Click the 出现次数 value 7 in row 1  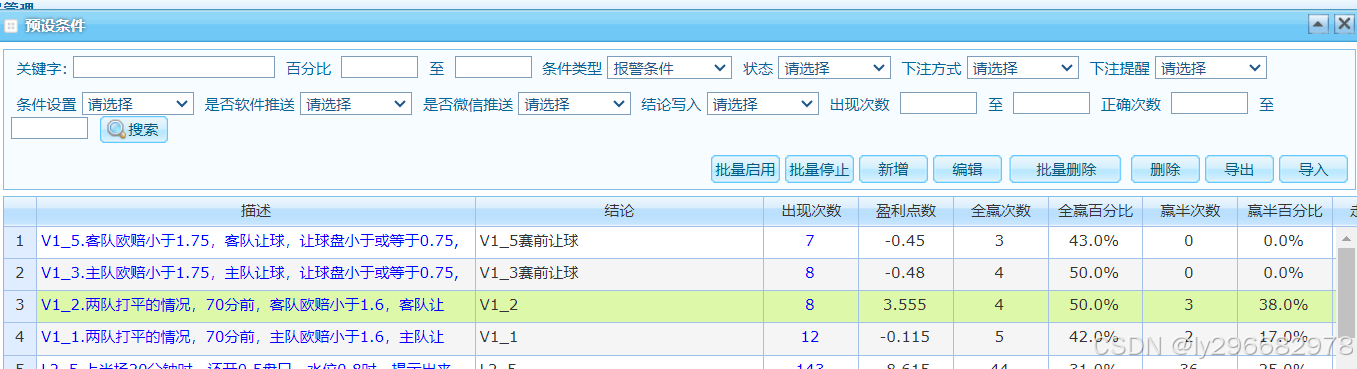pos(810,241)
